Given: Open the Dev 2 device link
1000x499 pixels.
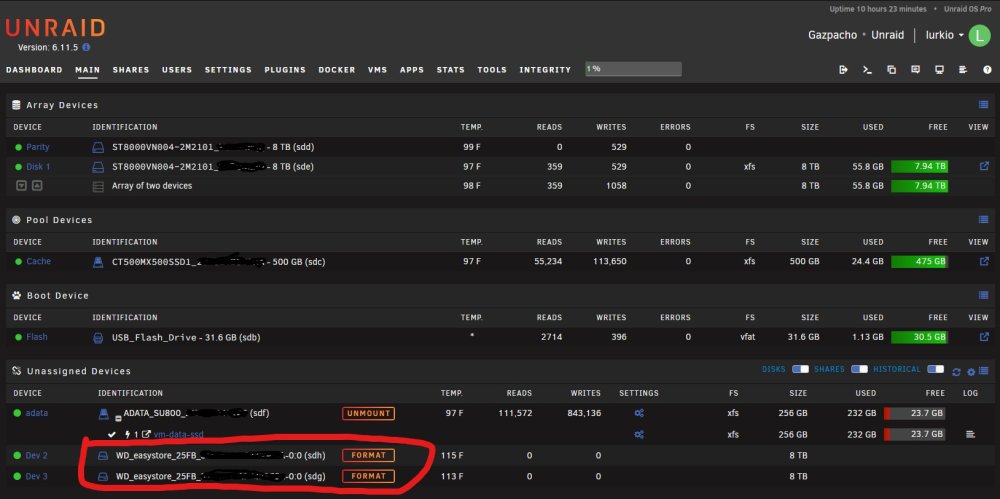Looking at the screenshot, I should 36,456.
